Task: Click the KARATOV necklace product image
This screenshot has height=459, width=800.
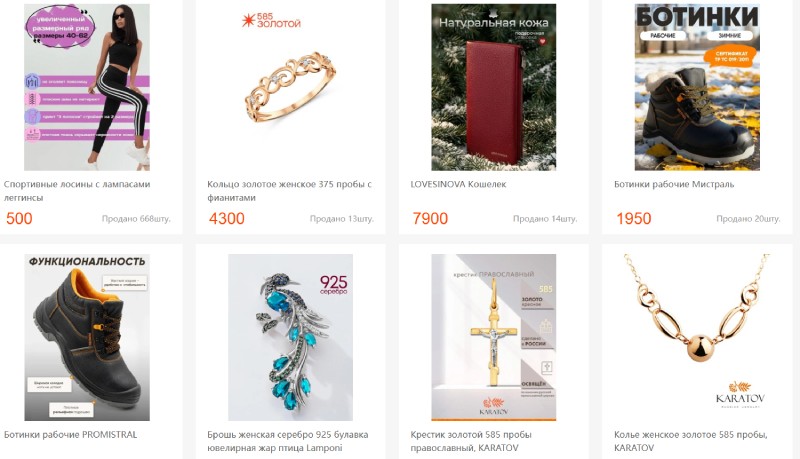Action: tap(697, 337)
